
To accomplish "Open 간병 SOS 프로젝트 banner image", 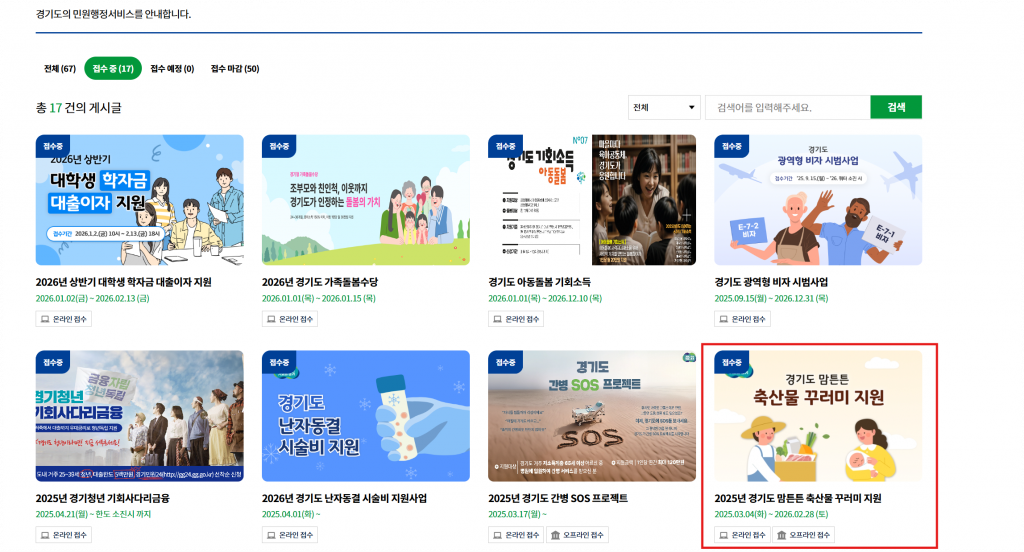I will coord(592,416).
